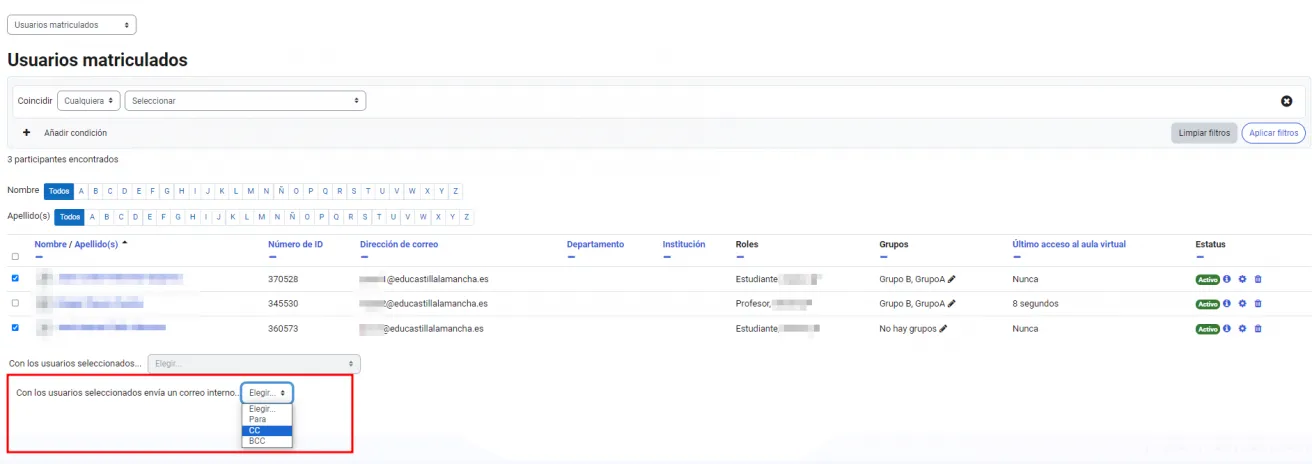Uncheck the checkbox for user 370528
This screenshot has width=1312, height=464.
point(15,279)
